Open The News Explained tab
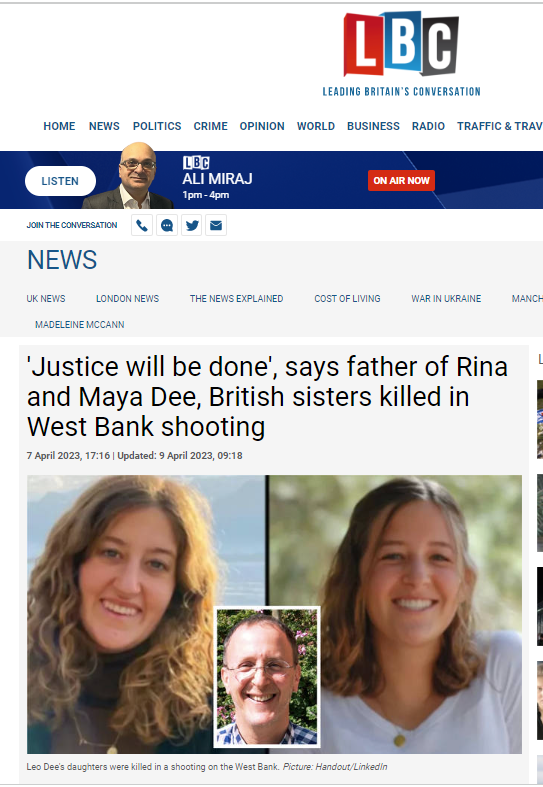The width and height of the screenshot is (543, 787). [x=236, y=299]
